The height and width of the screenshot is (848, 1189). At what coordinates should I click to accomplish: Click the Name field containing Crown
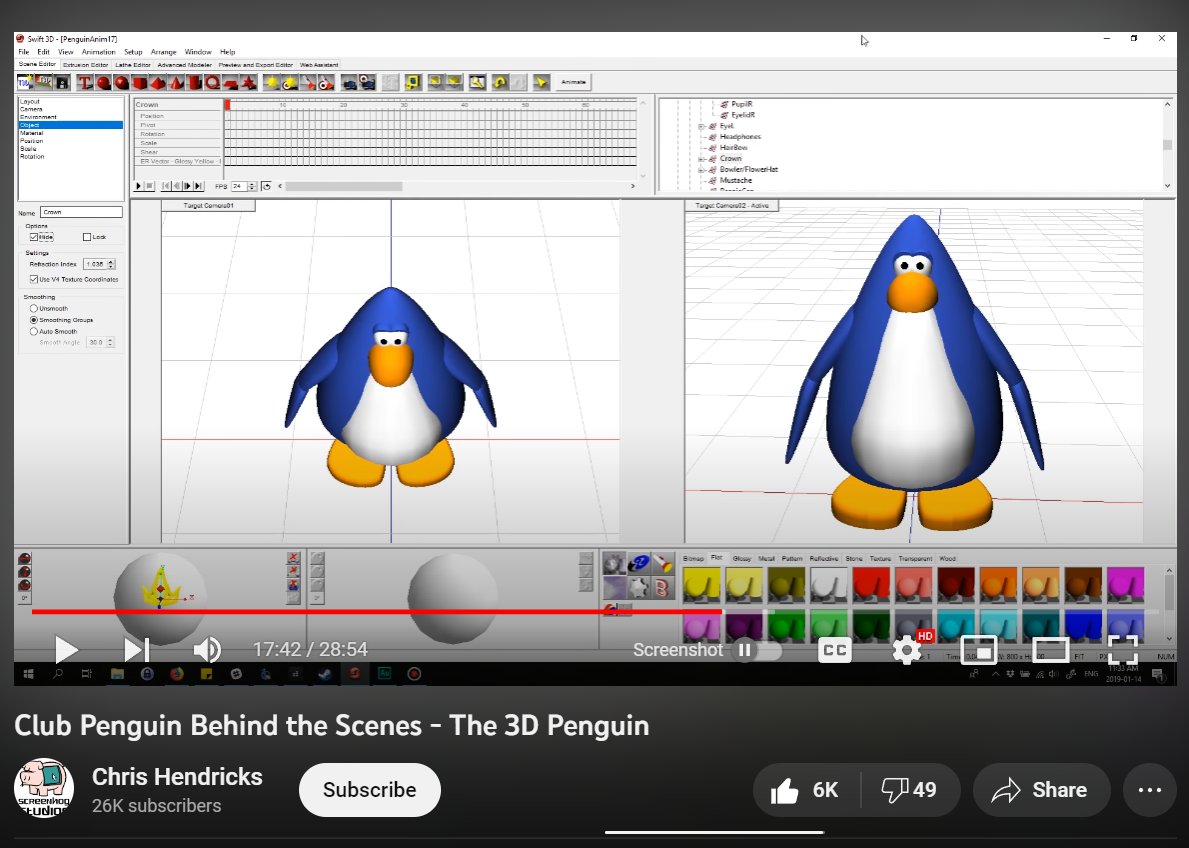pyautogui.click(x=81, y=212)
